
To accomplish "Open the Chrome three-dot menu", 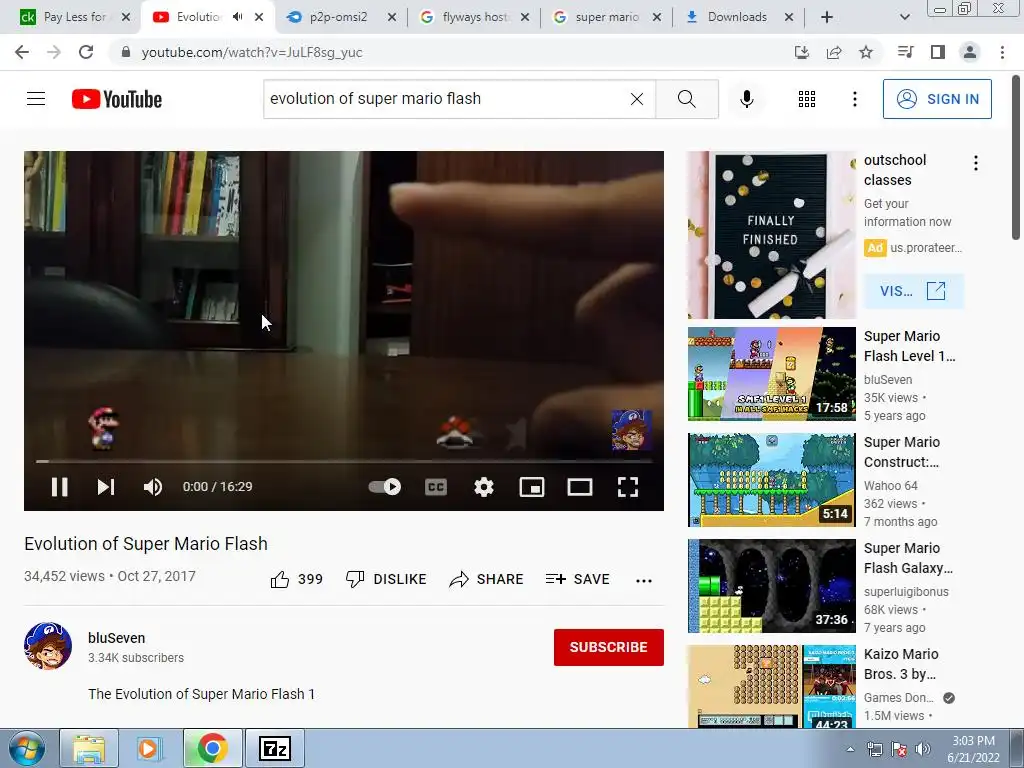I will (1002, 52).
